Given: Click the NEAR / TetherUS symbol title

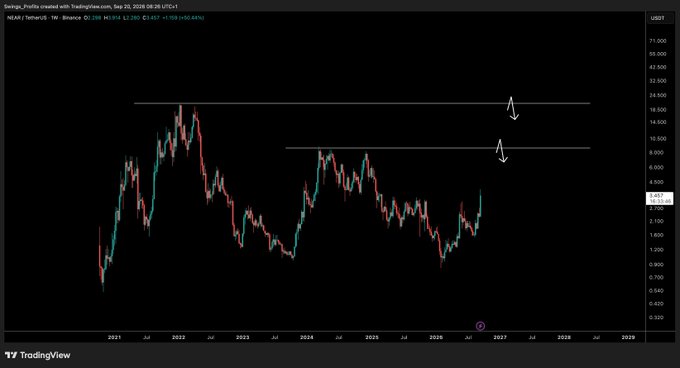Looking at the screenshot, I should 44,18.
